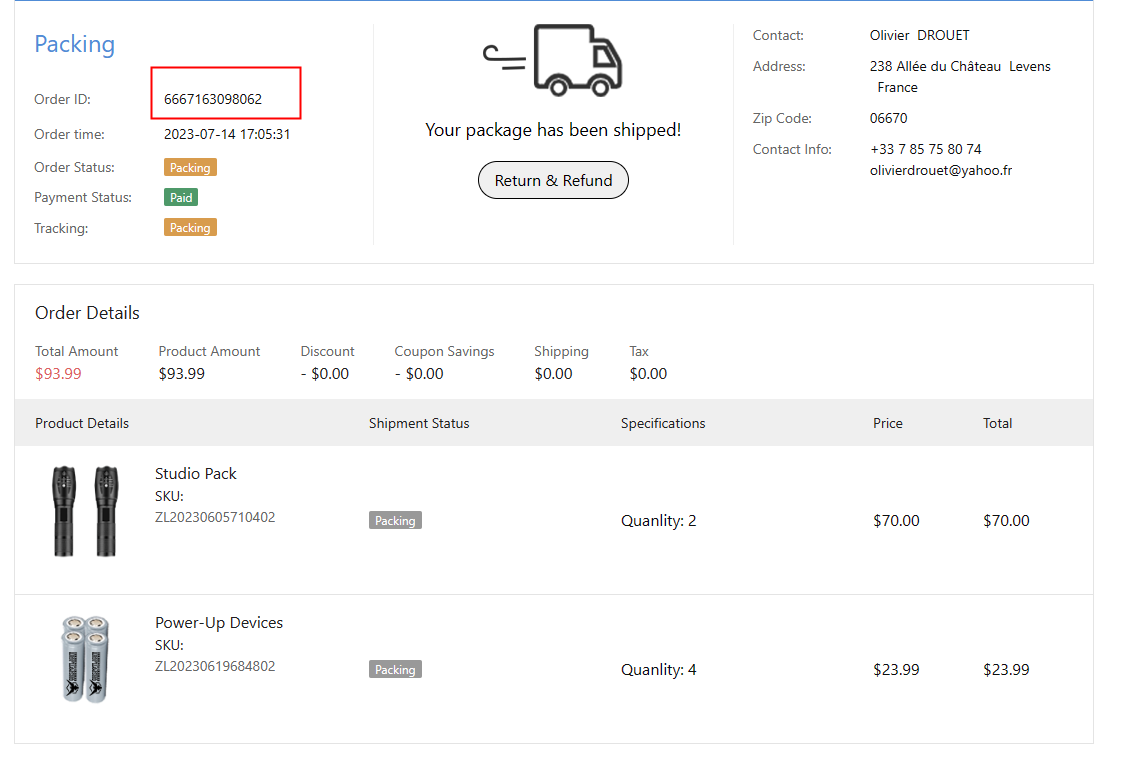
Task: Click the Packing page heading
Action: coord(75,44)
